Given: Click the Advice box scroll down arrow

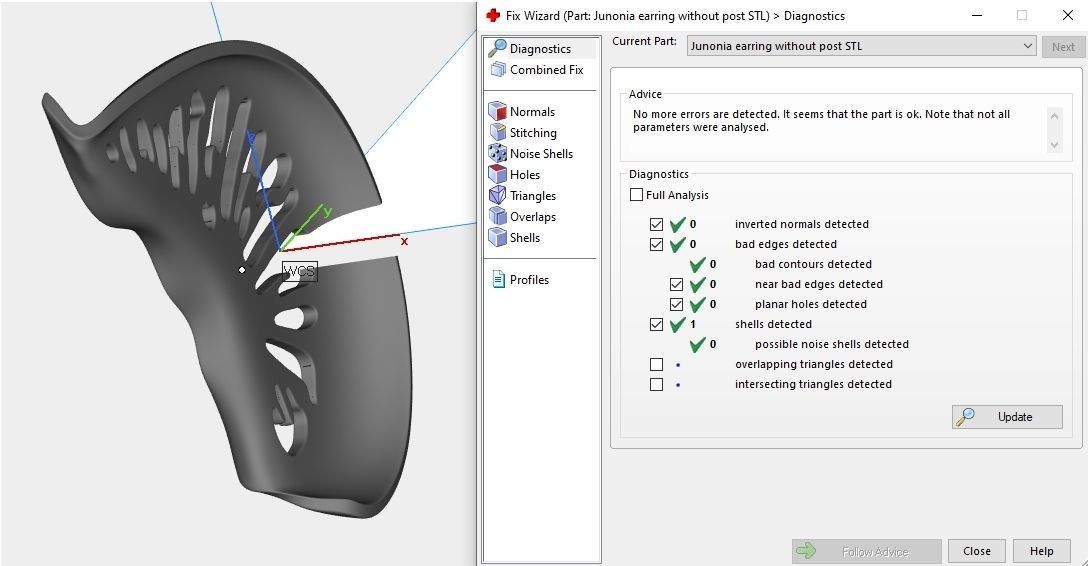Looking at the screenshot, I should point(1055,145).
